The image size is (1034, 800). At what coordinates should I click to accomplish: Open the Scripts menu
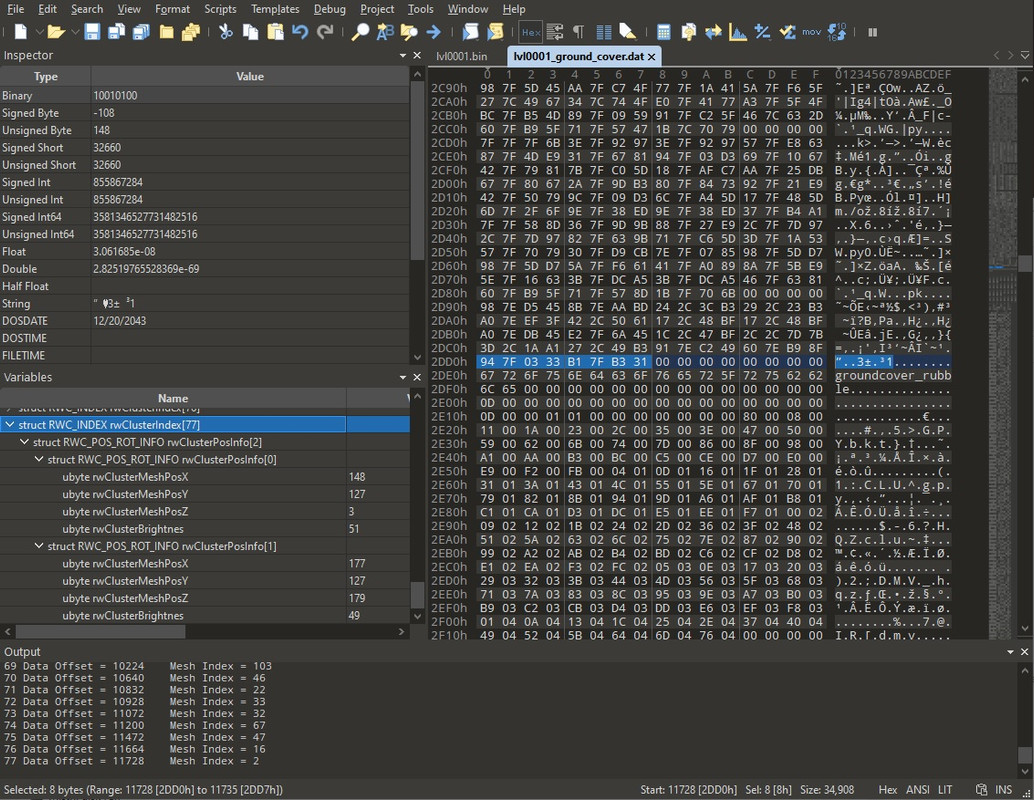pos(220,9)
